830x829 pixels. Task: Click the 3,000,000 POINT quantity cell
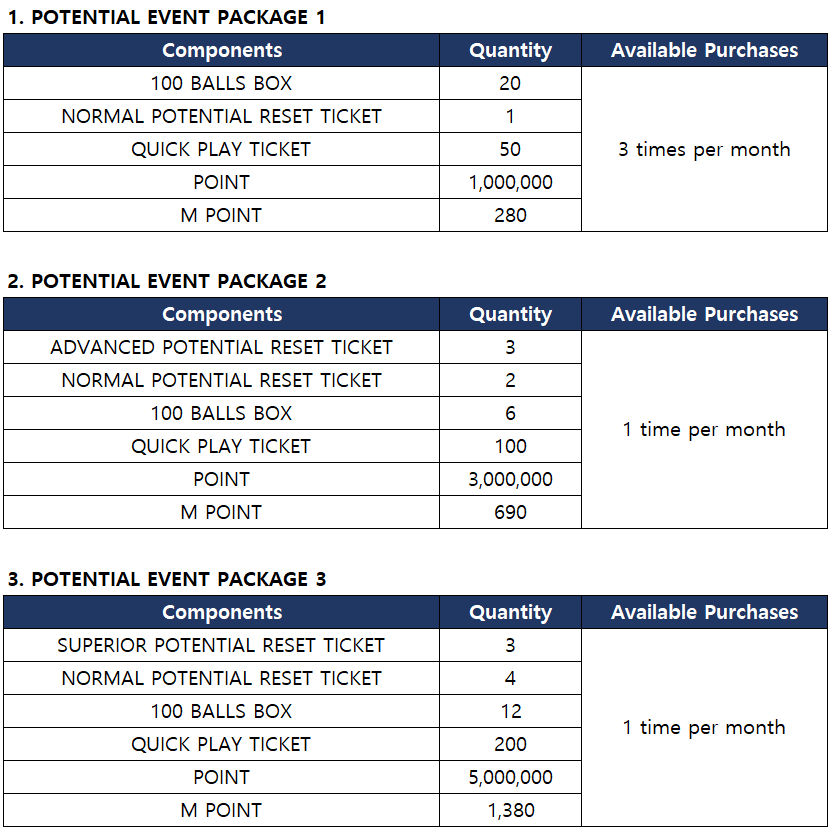510,479
